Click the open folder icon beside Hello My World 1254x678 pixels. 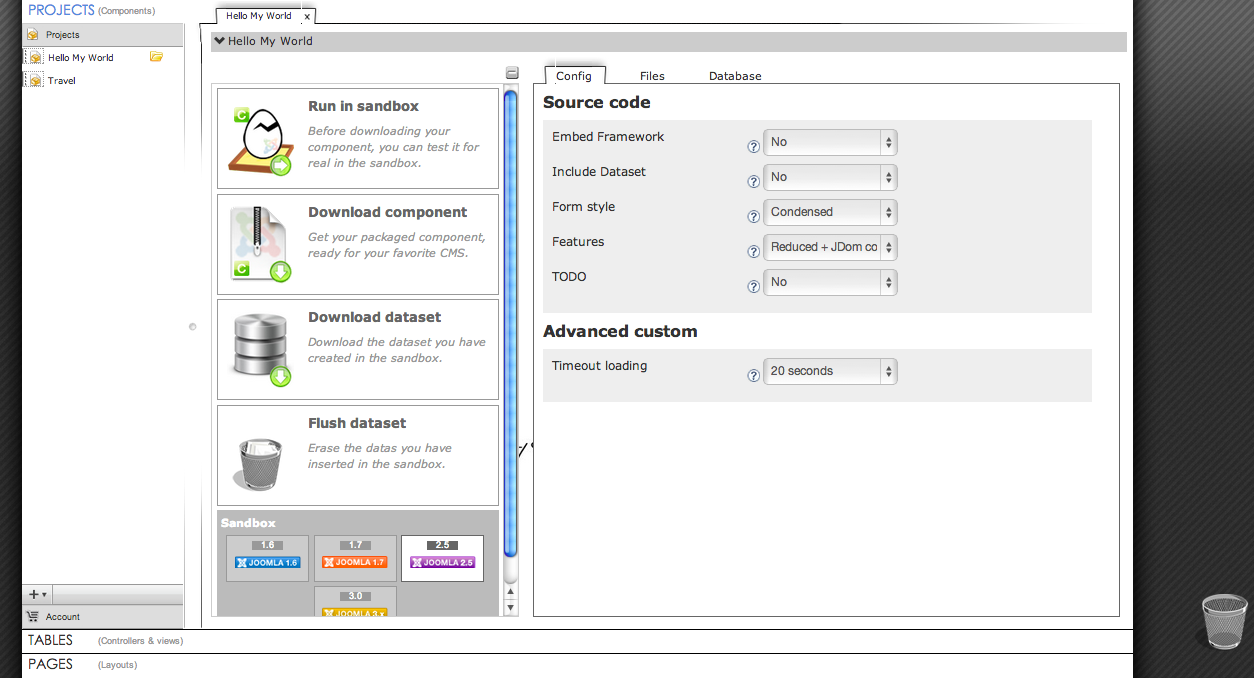coord(156,57)
